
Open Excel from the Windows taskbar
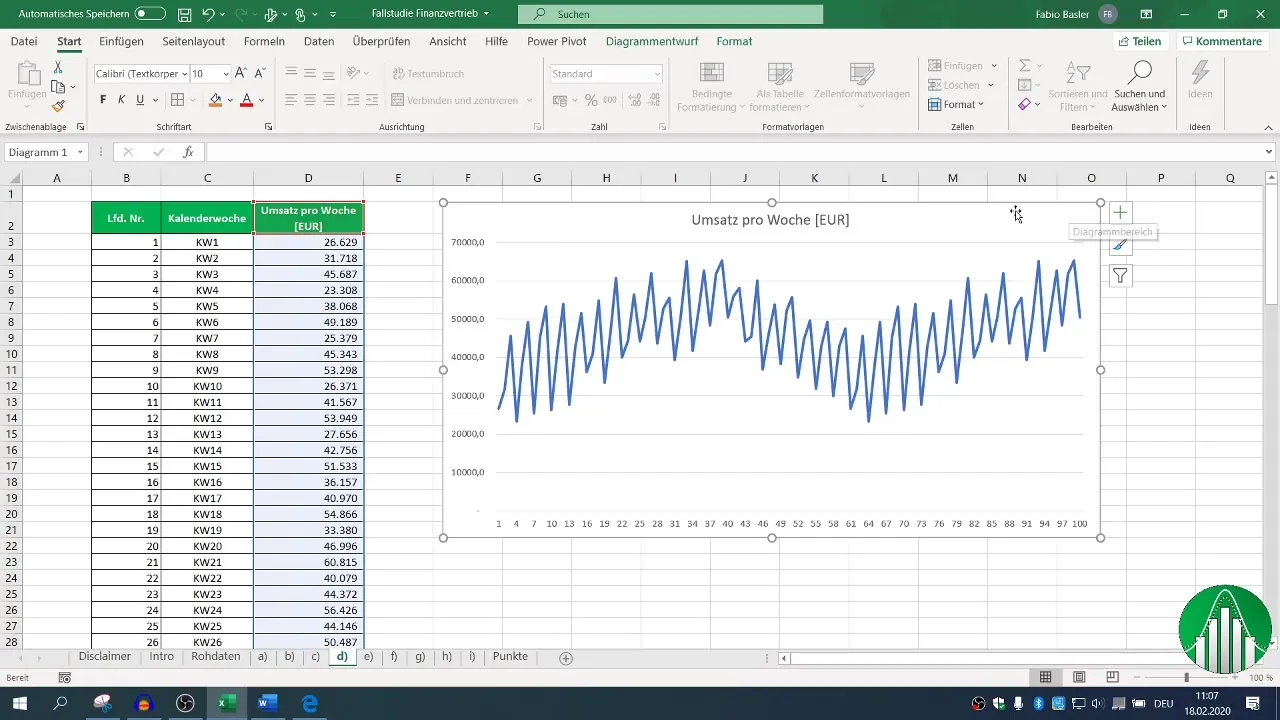227,703
